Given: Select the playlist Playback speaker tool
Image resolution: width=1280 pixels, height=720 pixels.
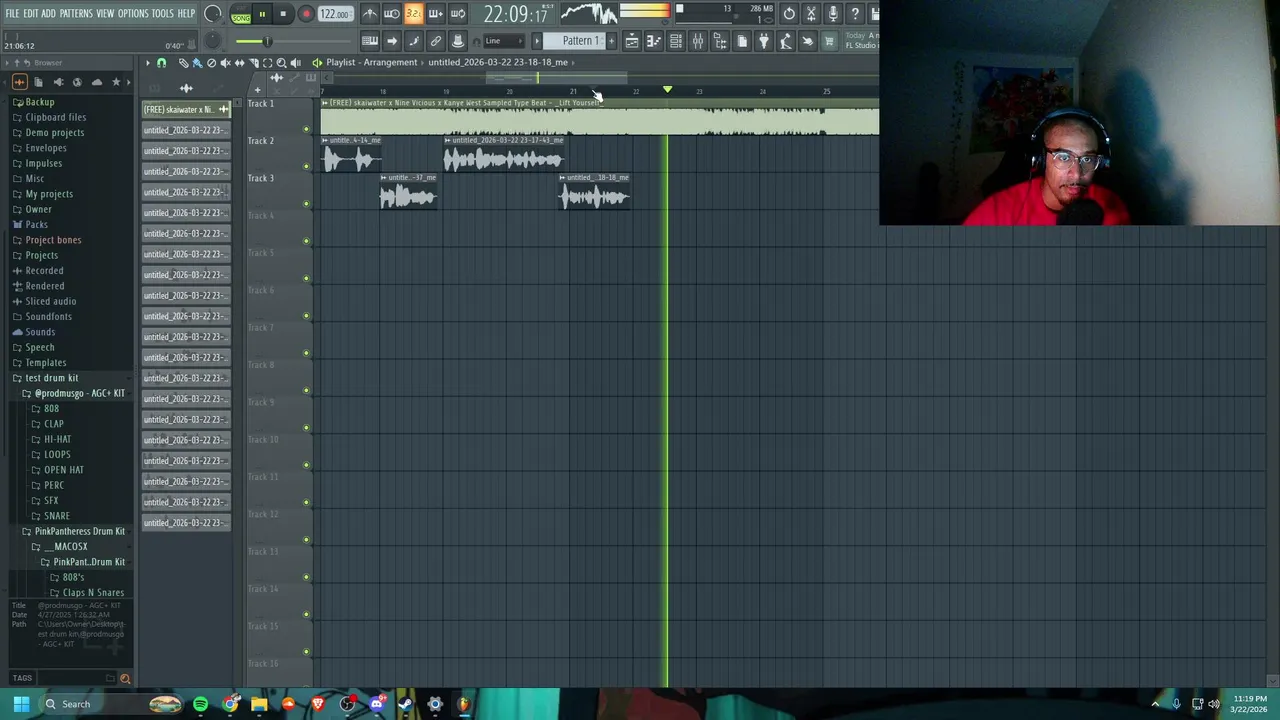Looking at the screenshot, I should pos(295,62).
